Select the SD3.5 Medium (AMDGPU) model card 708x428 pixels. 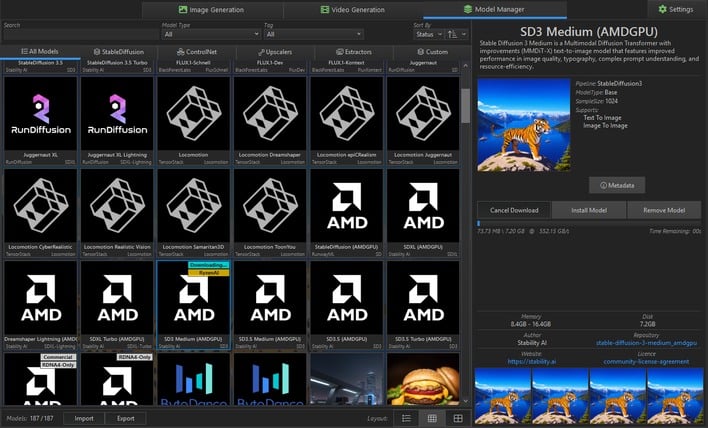270,305
